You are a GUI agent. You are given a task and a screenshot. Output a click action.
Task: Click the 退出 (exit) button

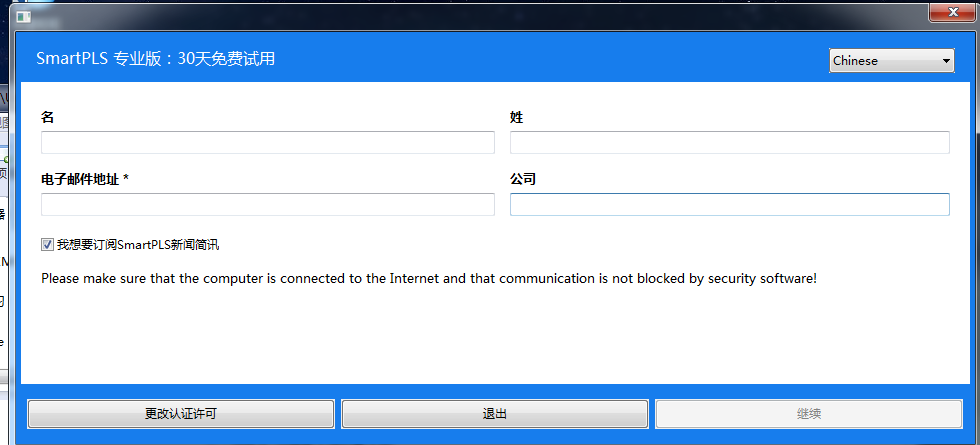click(494, 414)
